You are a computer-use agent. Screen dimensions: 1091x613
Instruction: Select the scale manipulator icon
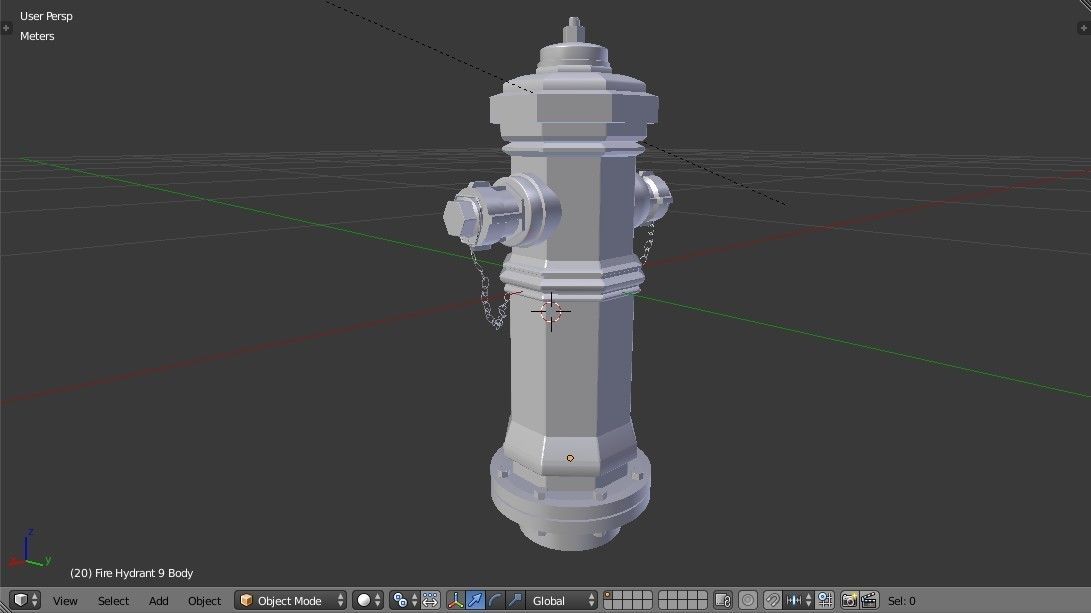515,600
